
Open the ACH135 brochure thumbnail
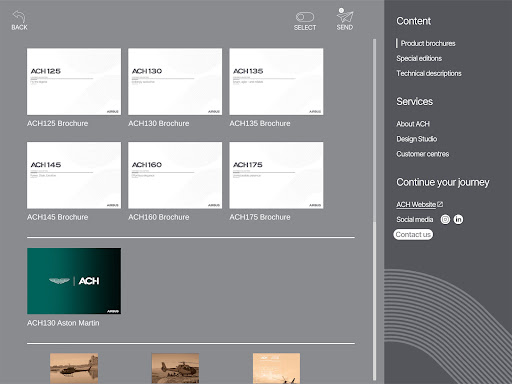click(276, 82)
